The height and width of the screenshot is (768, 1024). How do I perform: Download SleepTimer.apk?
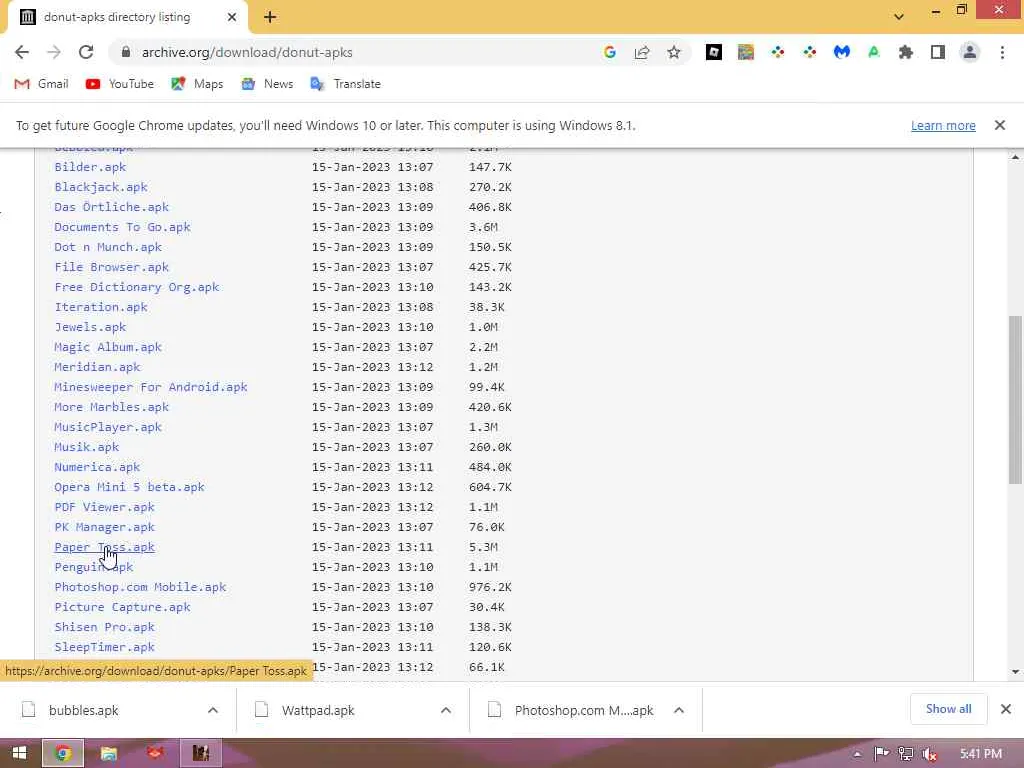(104, 647)
